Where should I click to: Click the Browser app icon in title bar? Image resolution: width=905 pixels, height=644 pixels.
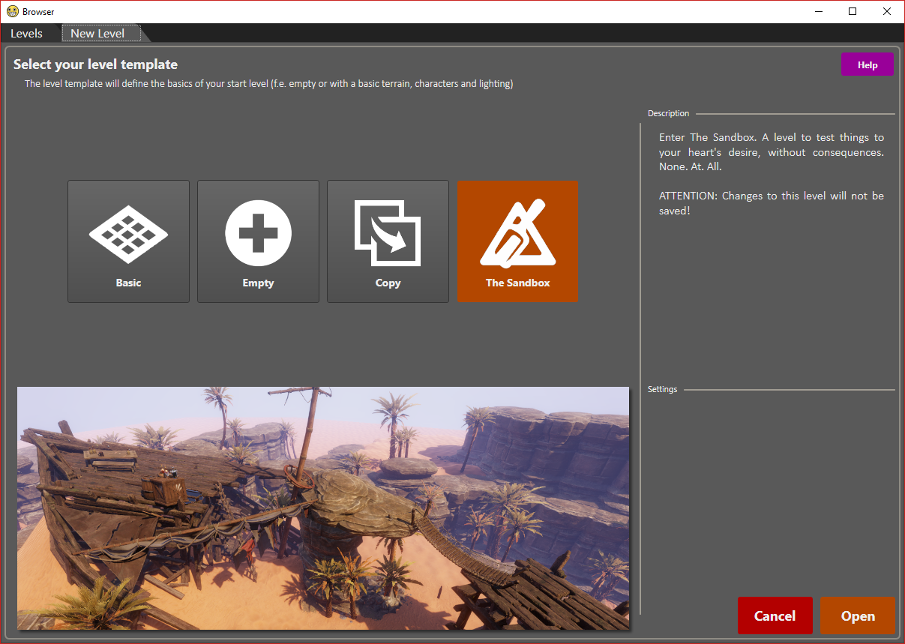tap(13, 11)
